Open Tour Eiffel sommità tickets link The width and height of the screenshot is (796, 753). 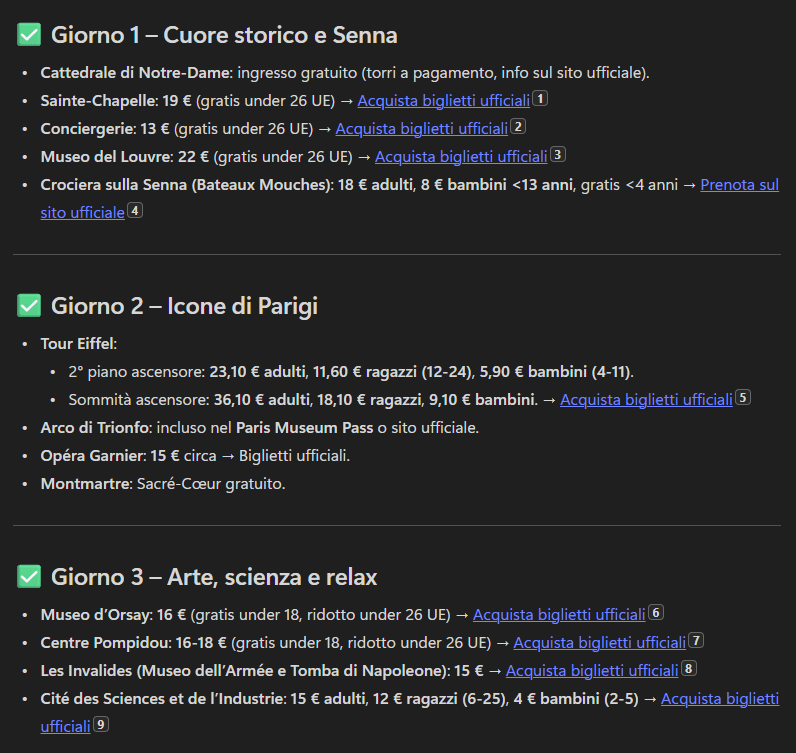tap(646, 400)
